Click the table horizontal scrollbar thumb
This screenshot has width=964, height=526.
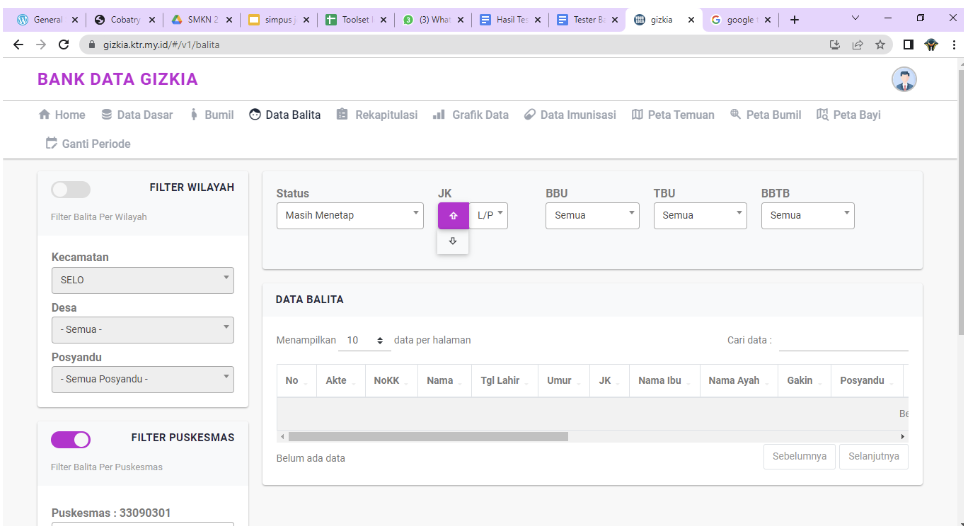(428, 437)
